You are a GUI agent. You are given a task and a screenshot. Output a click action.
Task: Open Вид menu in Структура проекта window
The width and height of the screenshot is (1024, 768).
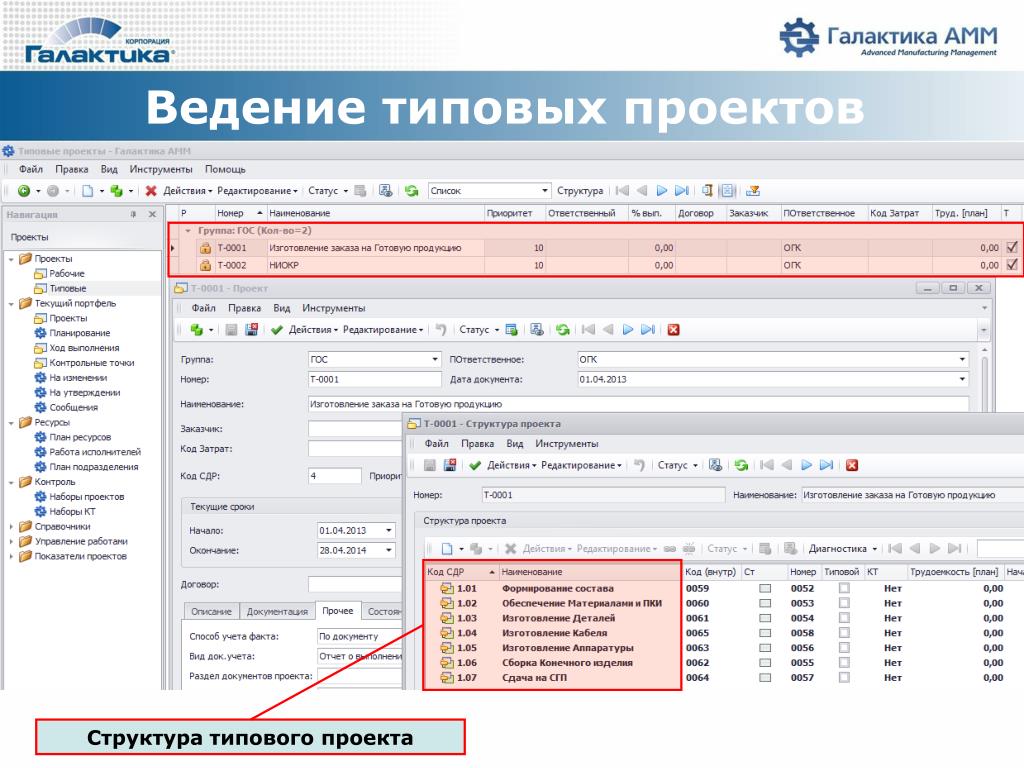pyautogui.click(x=515, y=443)
